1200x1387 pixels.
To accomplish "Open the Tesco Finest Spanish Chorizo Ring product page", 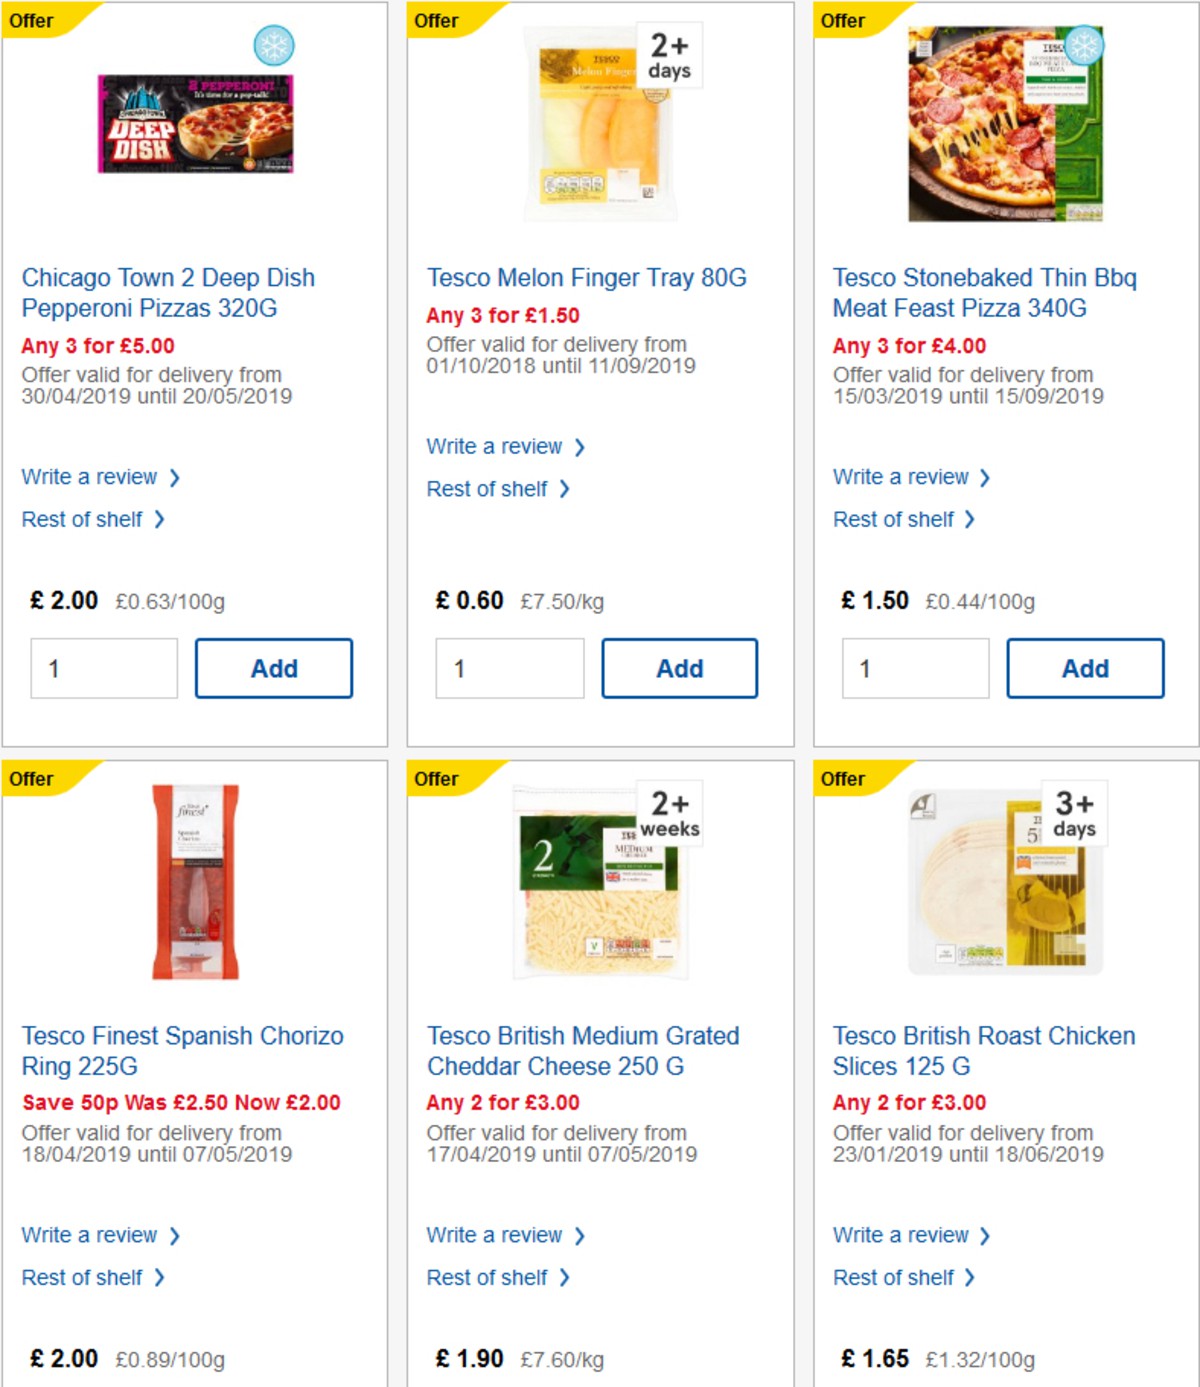I will pos(183,1051).
